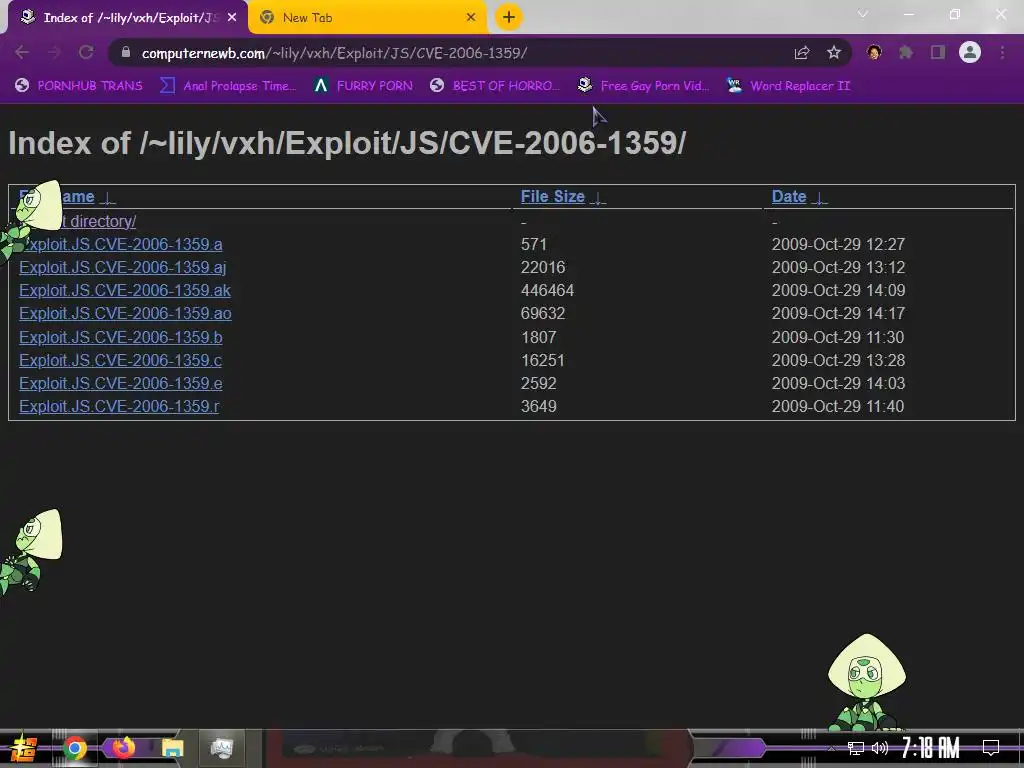
Task: Reload the current page
Action: tap(86, 52)
